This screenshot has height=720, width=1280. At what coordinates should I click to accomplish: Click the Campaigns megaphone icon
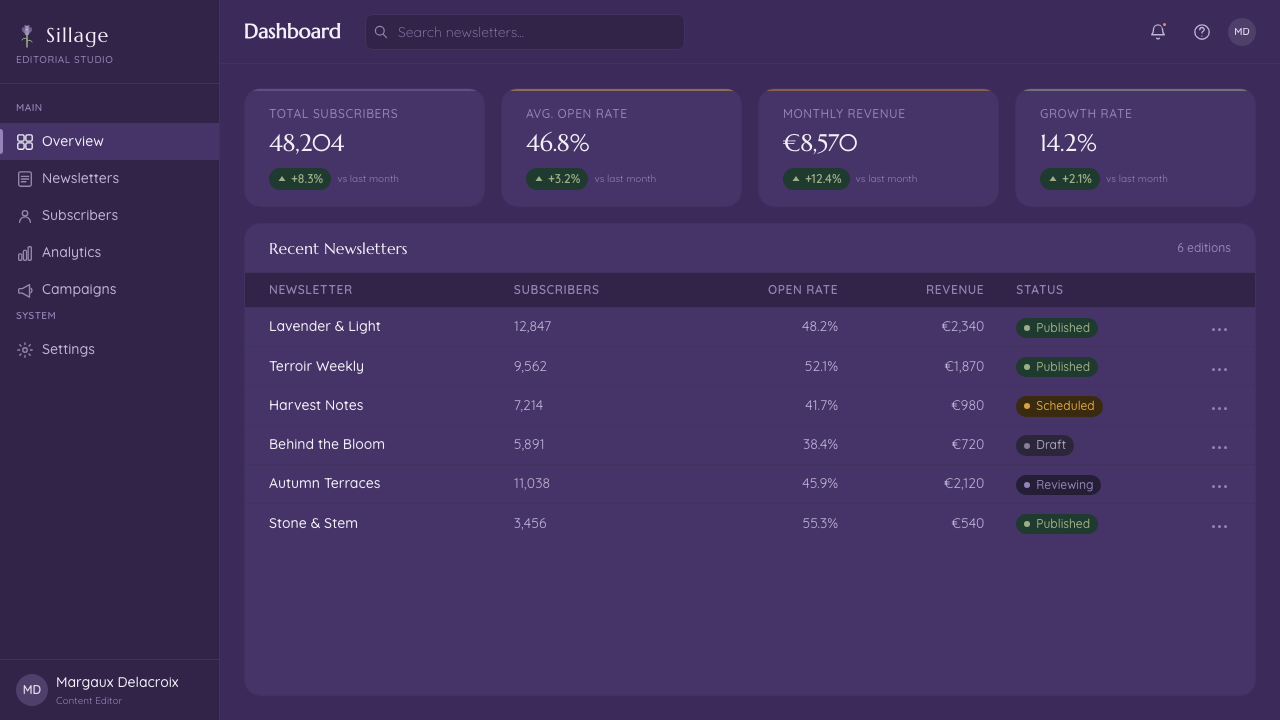pos(25,290)
